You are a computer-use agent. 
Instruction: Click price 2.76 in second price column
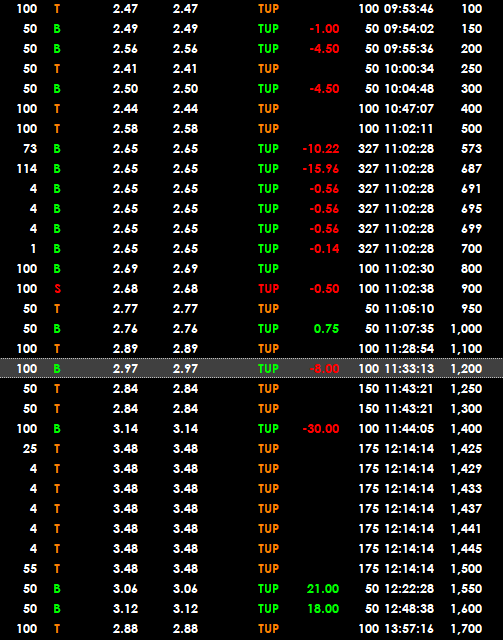[x=185, y=329]
